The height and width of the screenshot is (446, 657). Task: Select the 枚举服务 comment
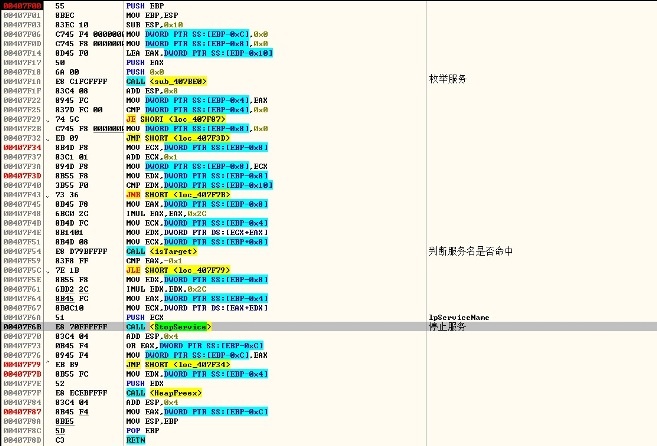[x=445, y=78]
